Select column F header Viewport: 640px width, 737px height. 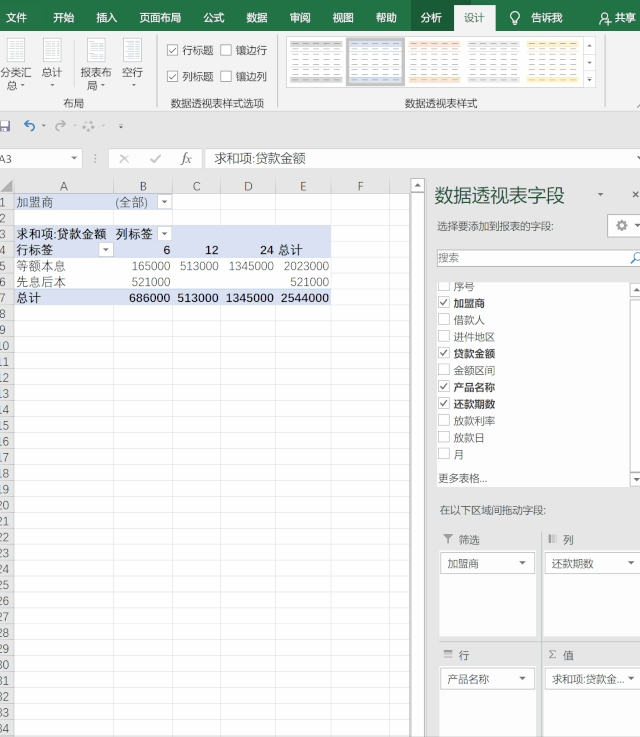[x=360, y=186]
